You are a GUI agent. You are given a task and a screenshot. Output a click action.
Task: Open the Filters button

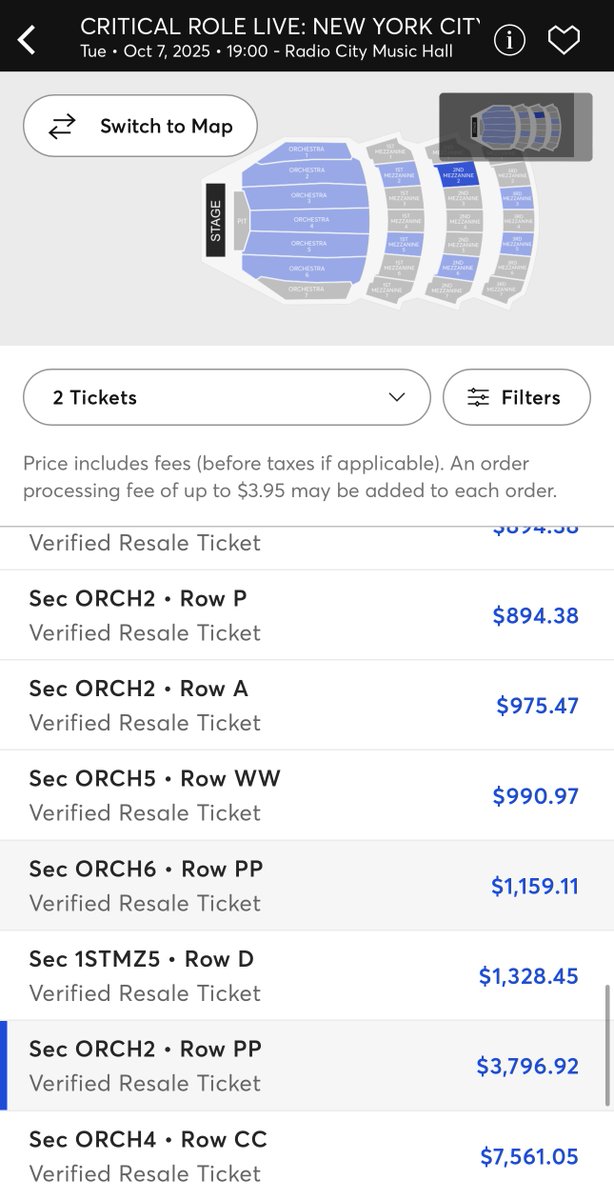tap(516, 397)
